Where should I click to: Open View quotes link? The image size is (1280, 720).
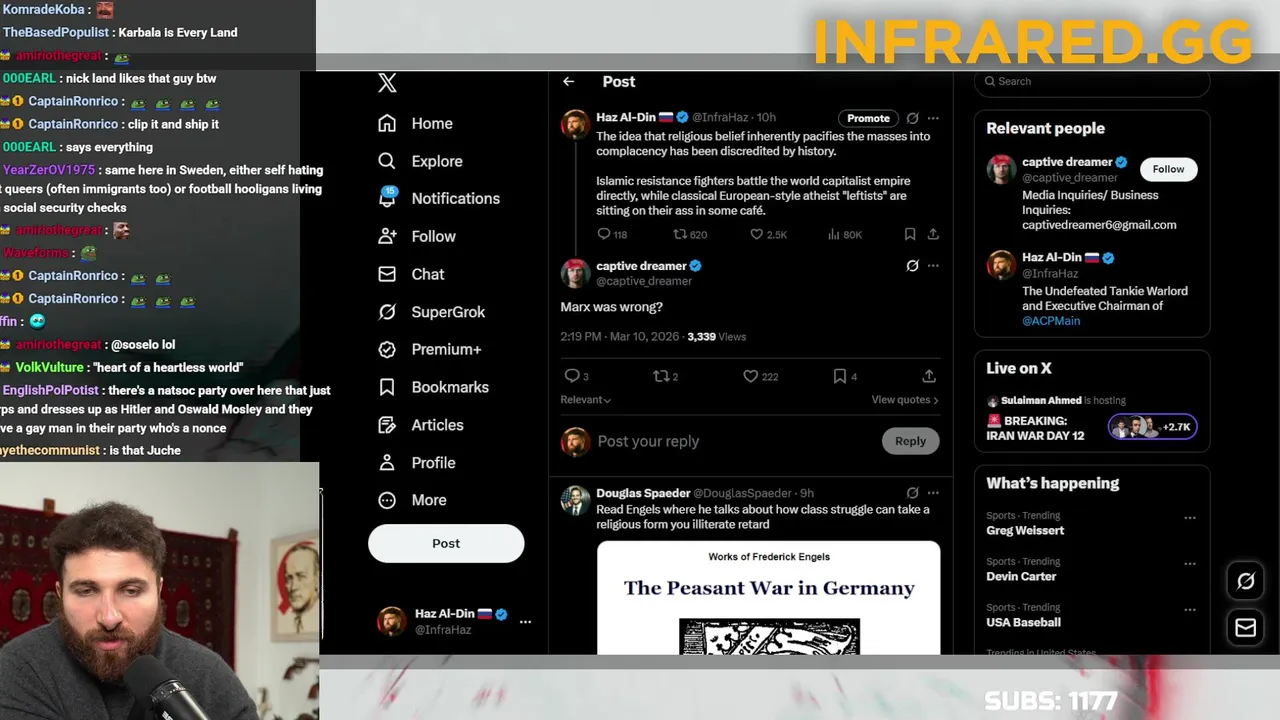click(x=905, y=400)
